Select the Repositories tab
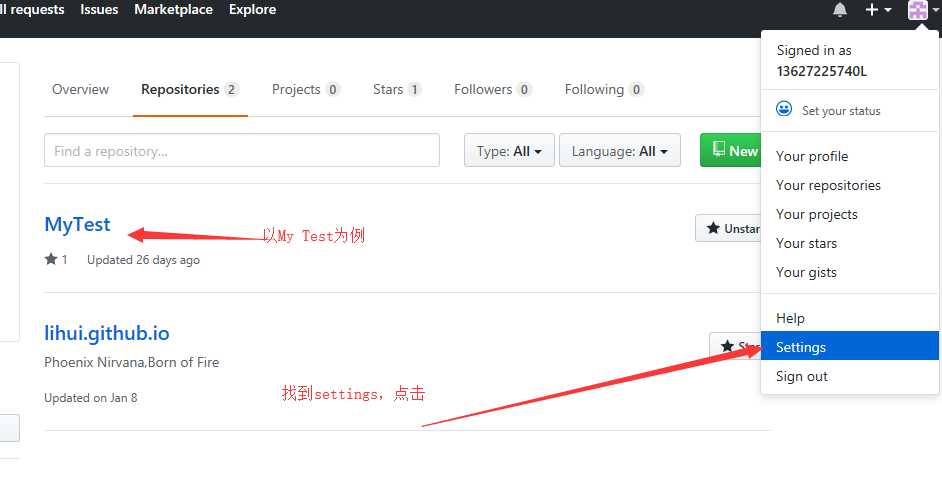The height and width of the screenshot is (485, 942). (190, 90)
